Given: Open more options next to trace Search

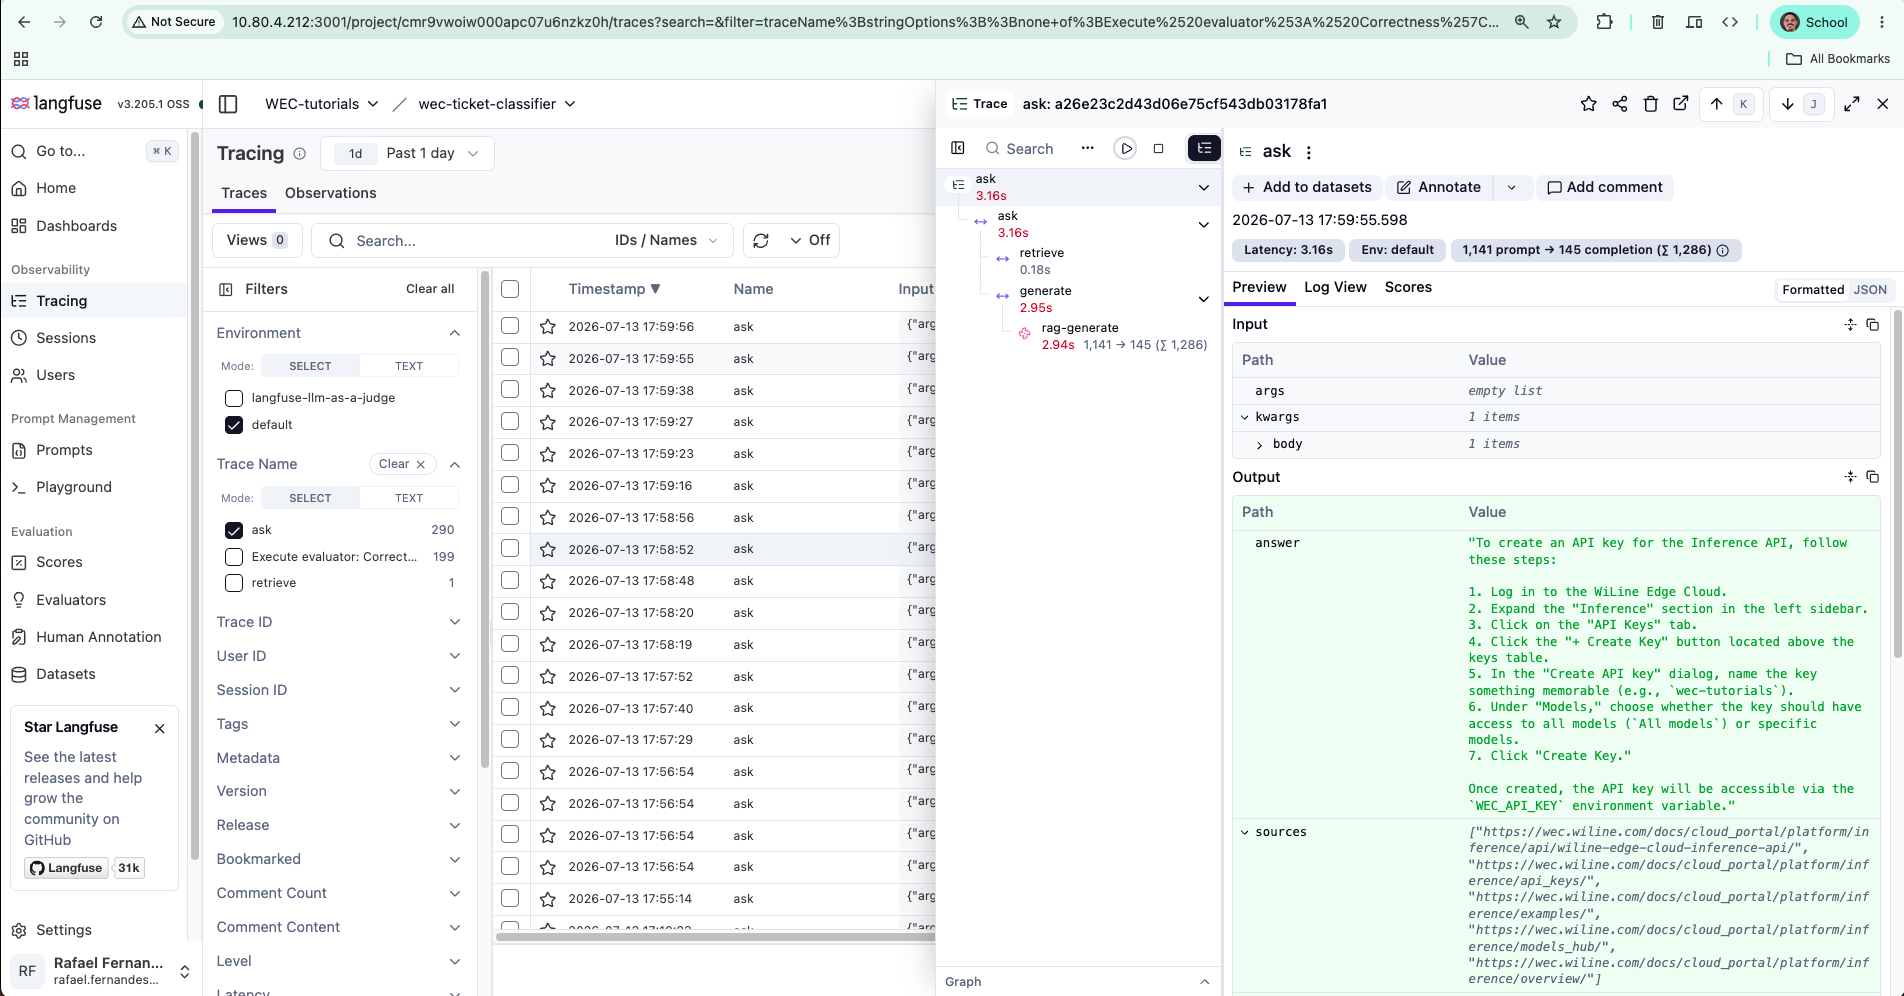Looking at the screenshot, I should click(x=1087, y=149).
